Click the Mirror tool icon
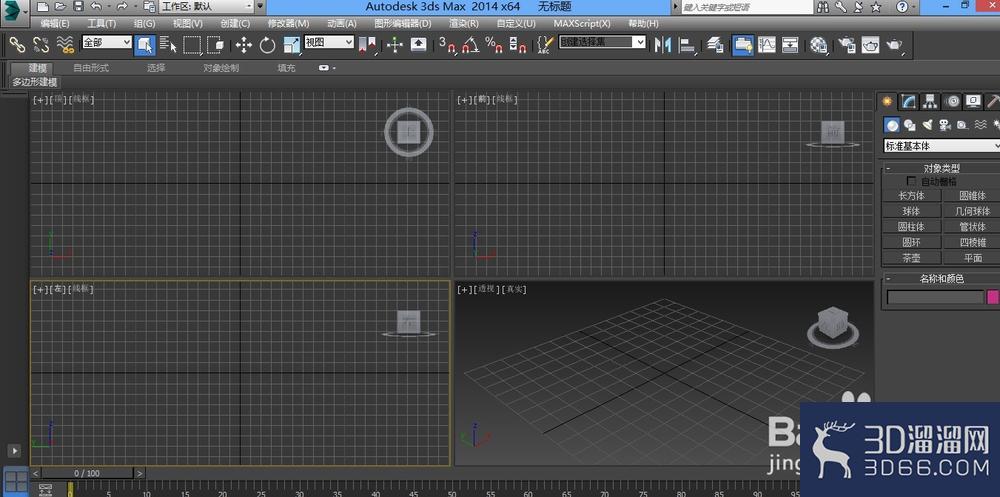The height and width of the screenshot is (497, 1000). 663,45
